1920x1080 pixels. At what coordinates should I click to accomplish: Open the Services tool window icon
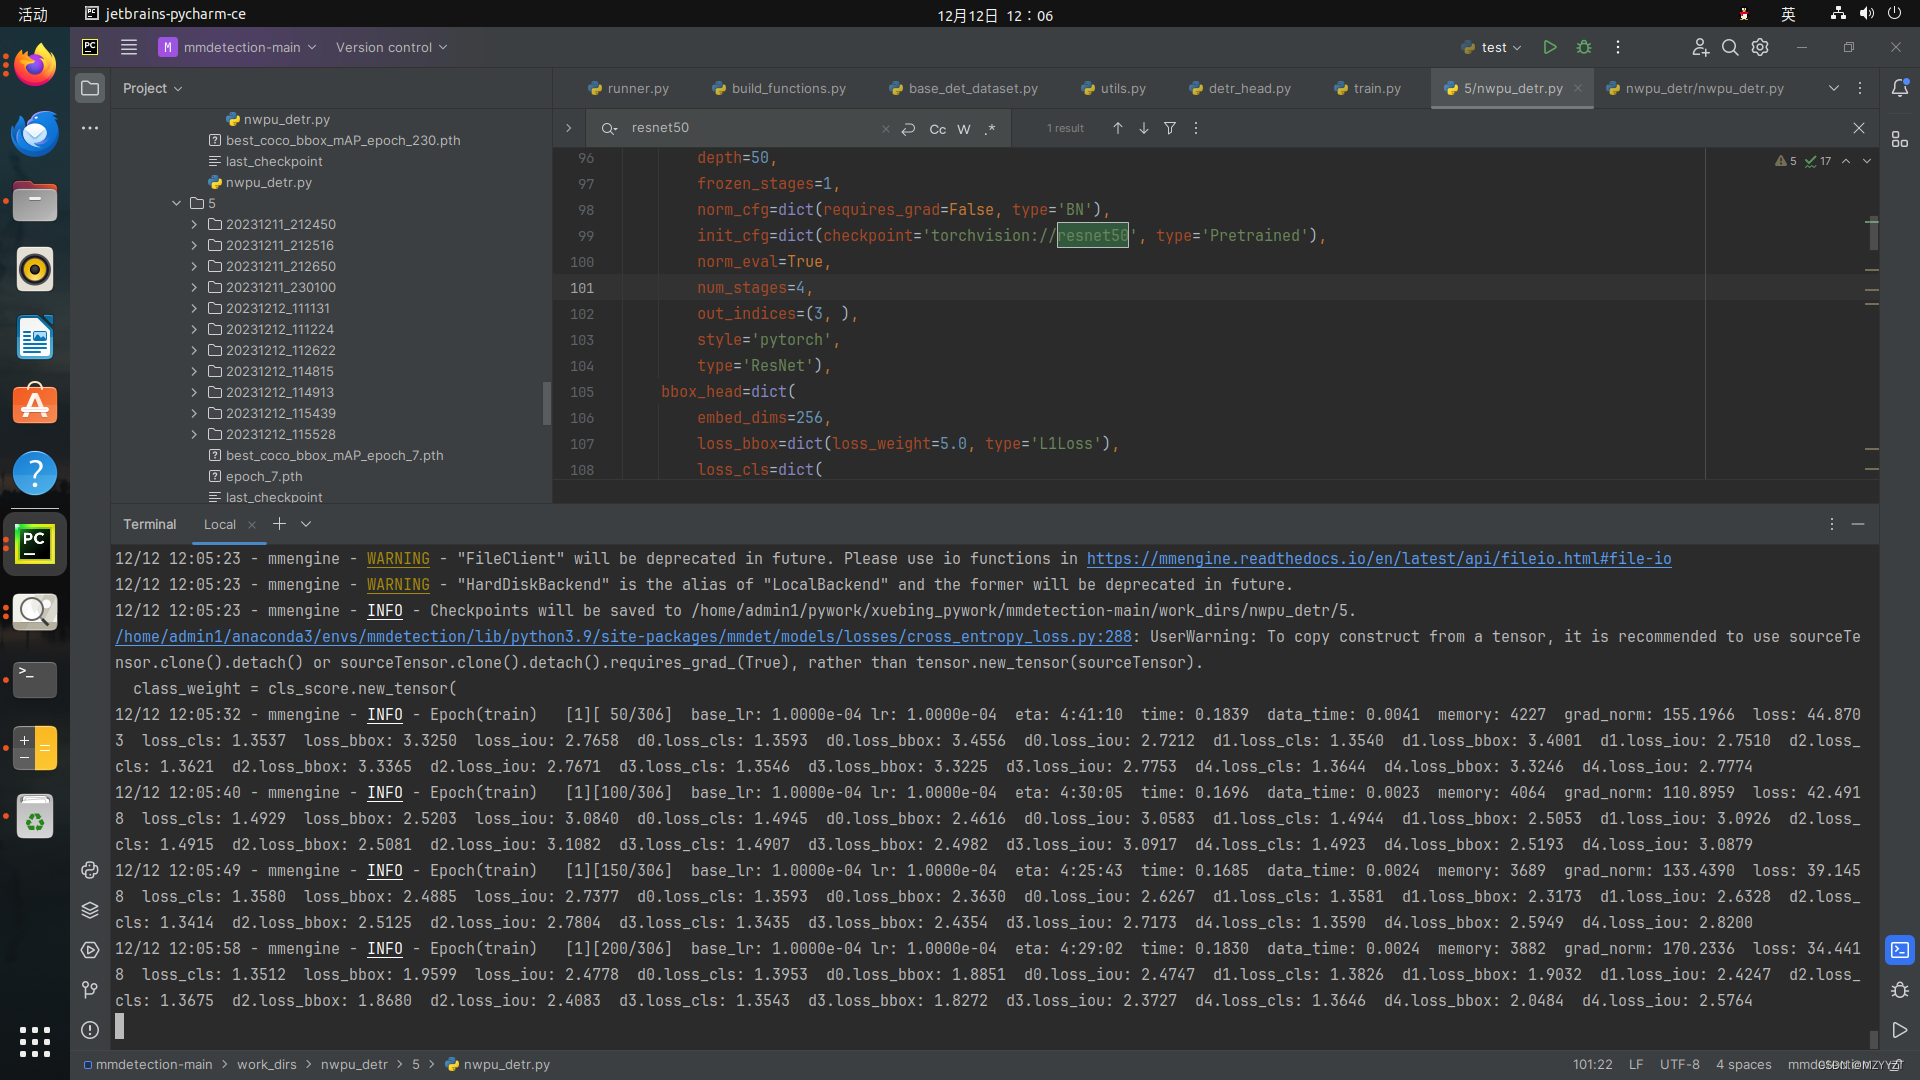90,950
